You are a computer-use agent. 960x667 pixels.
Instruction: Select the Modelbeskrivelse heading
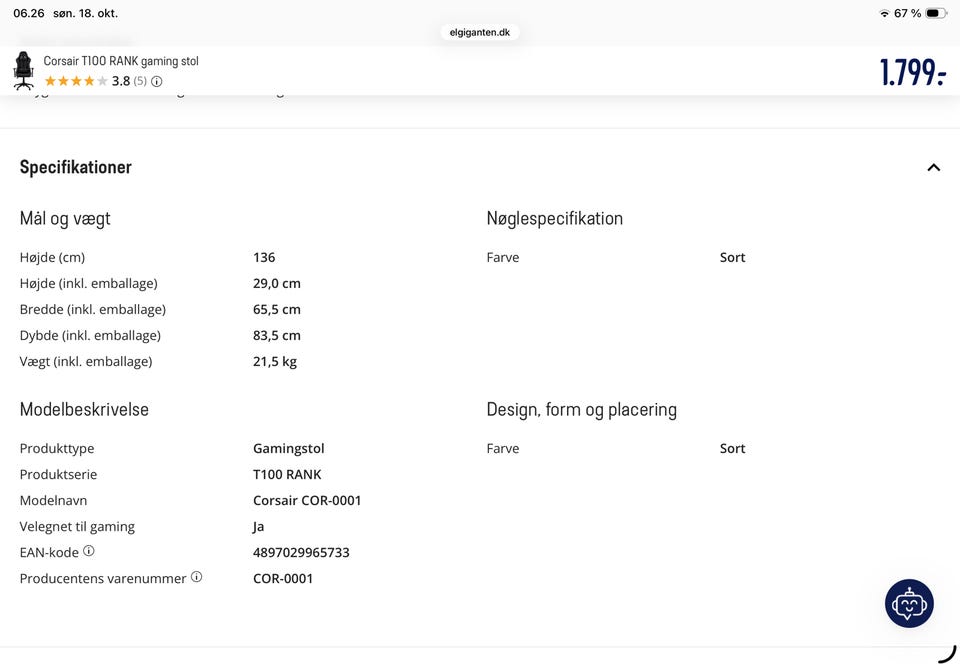84,409
